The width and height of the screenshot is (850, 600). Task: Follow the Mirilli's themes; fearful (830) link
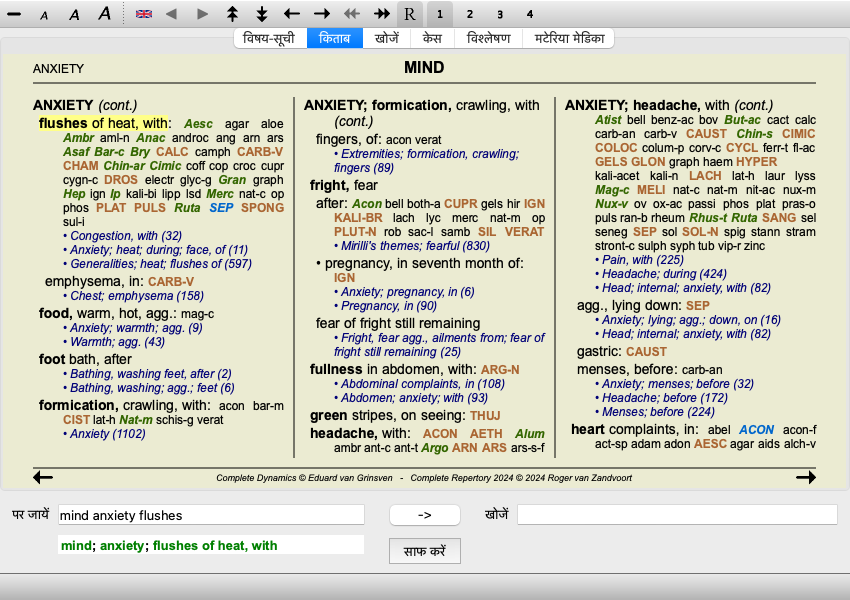[x=415, y=246]
